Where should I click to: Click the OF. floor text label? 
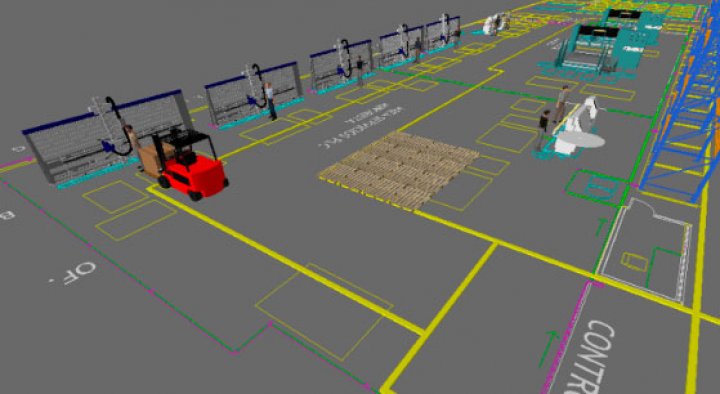[73, 273]
